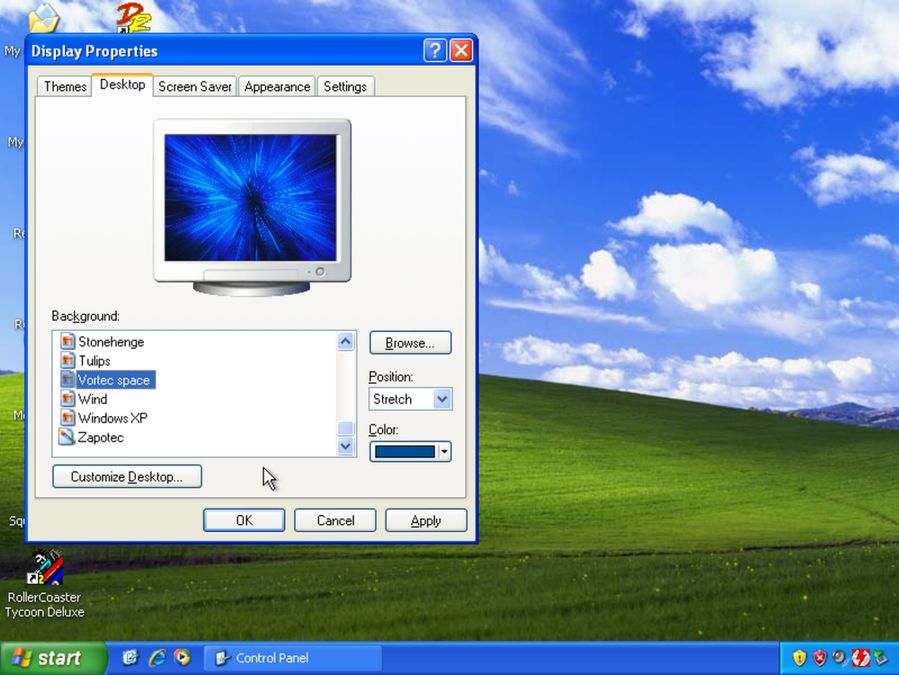Image resolution: width=899 pixels, height=675 pixels.
Task: Select Control Panel taskbar button
Action: coord(292,658)
